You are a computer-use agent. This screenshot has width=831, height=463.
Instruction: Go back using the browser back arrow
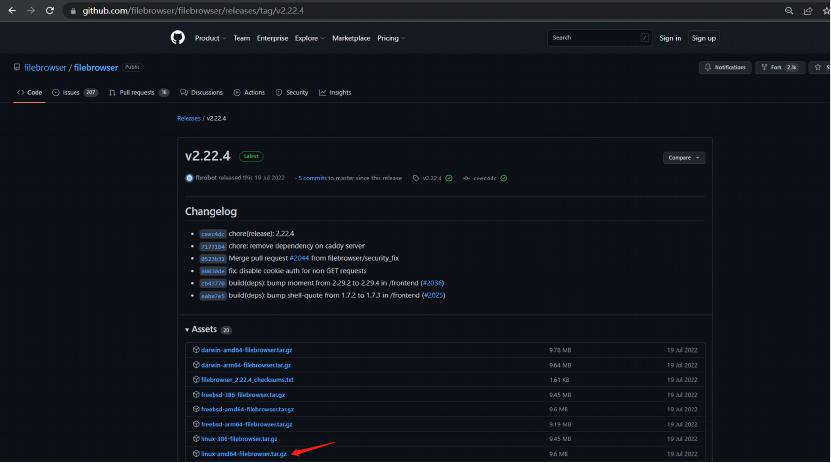tap(12, 11)
